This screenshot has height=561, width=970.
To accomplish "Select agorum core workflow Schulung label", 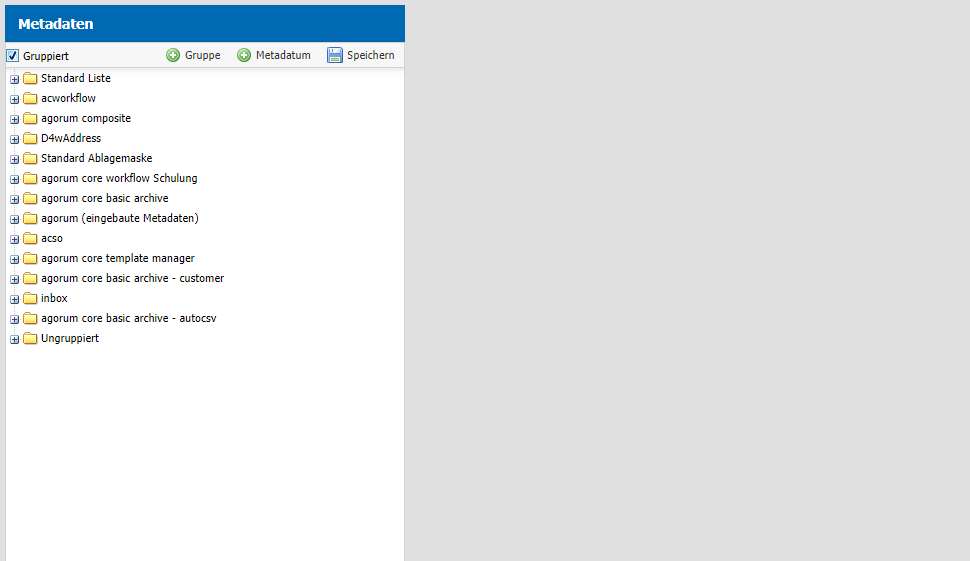I will pyautogui.click(x=119, y=178).
